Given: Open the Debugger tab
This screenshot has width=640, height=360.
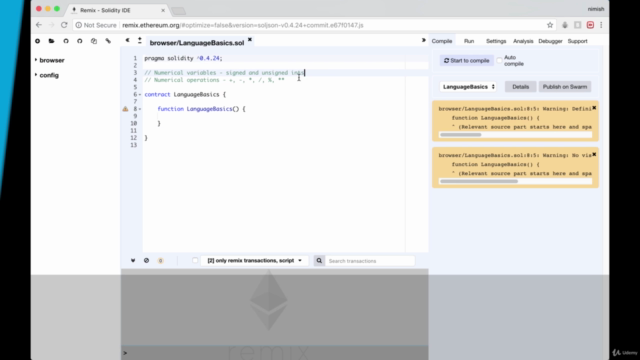Looking at the screenshot, I should [550, 41].
